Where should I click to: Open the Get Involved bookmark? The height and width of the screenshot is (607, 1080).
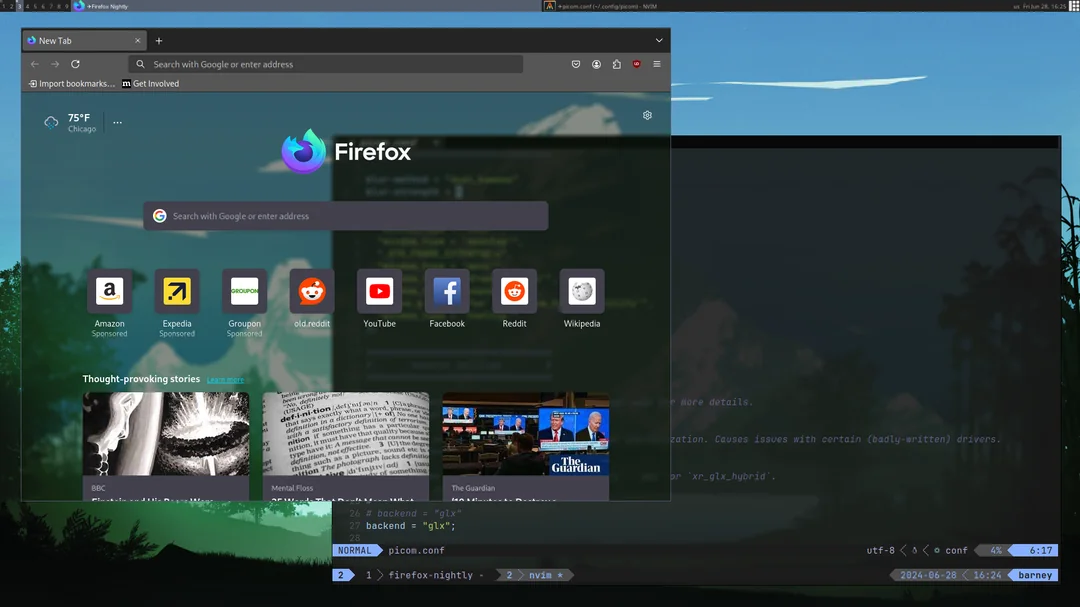tap(150, 83)
